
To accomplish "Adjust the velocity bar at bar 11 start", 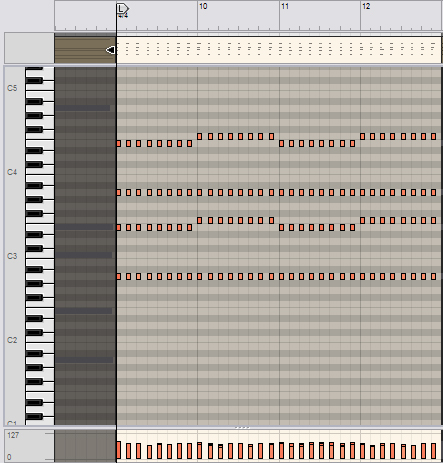I will tap(281, 450).
